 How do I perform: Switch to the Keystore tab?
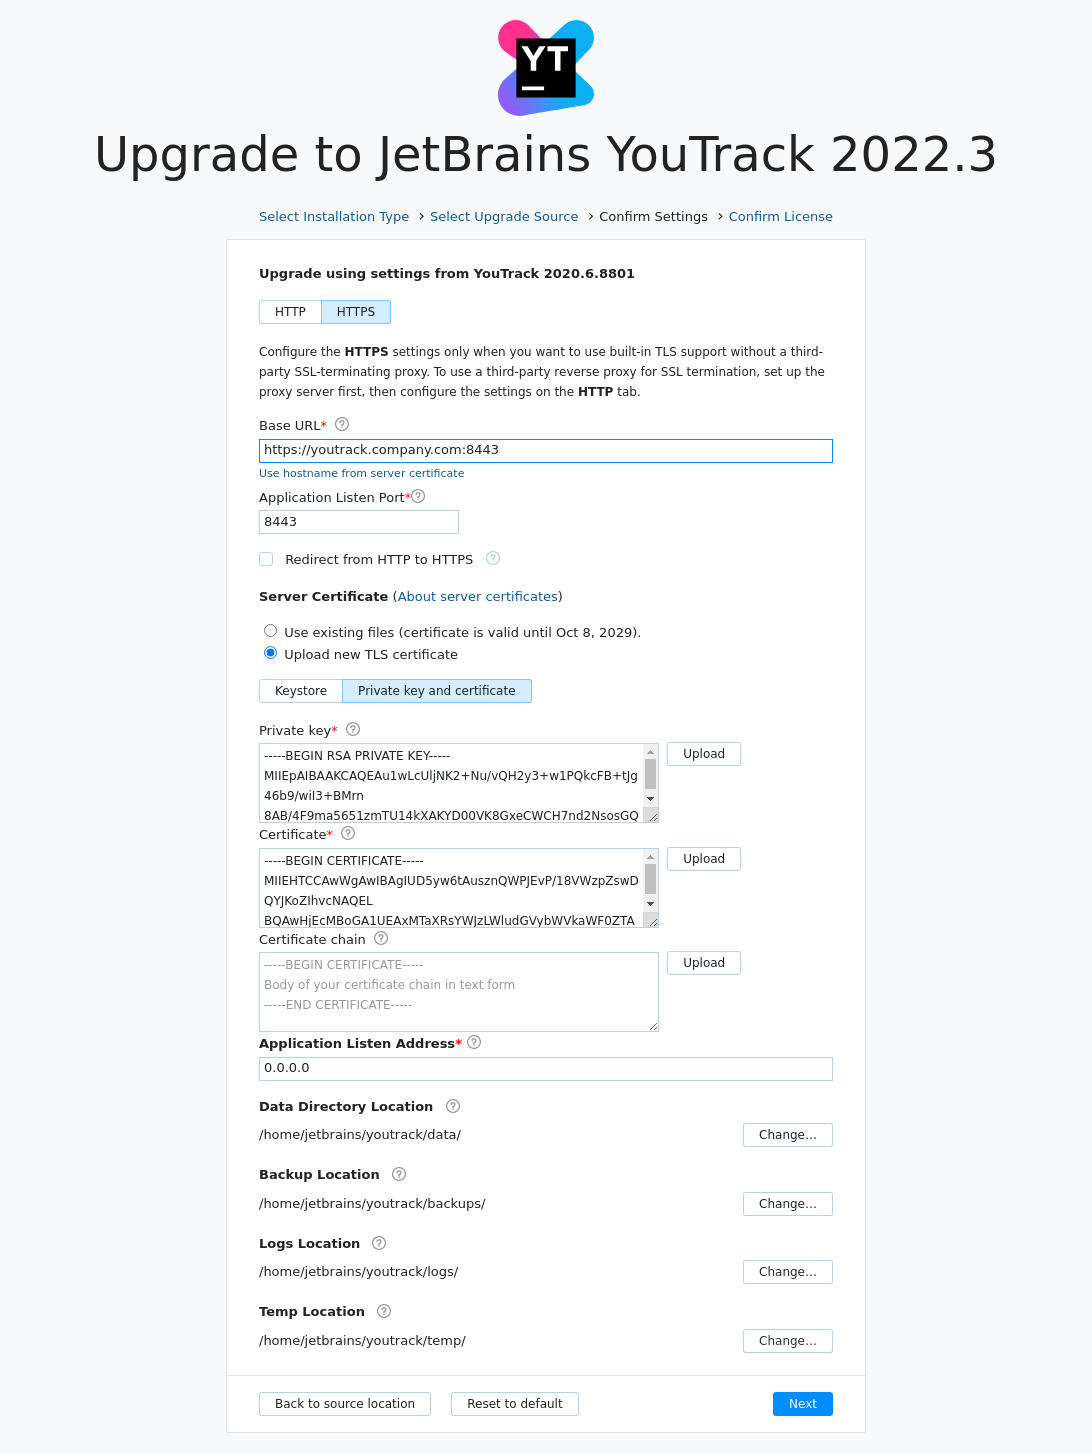301,691
